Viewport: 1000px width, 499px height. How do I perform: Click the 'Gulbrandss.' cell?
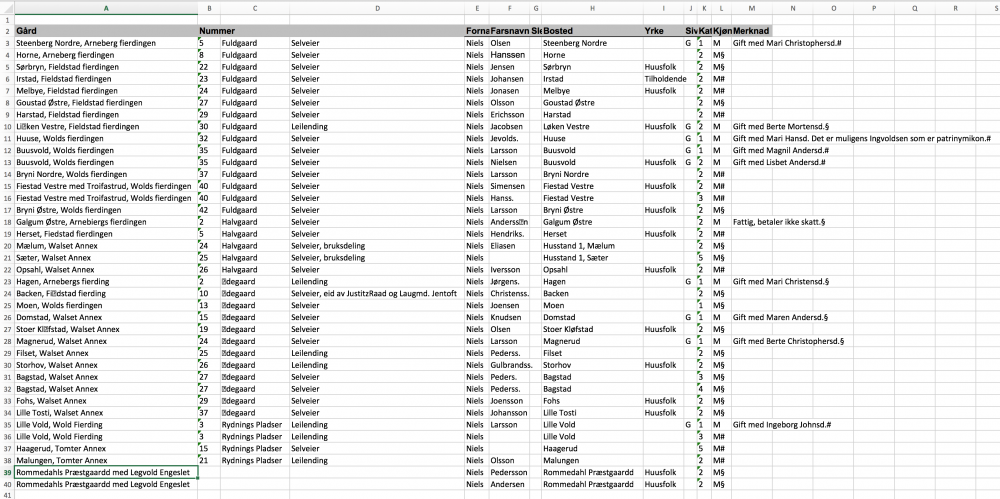coord(510,365)
